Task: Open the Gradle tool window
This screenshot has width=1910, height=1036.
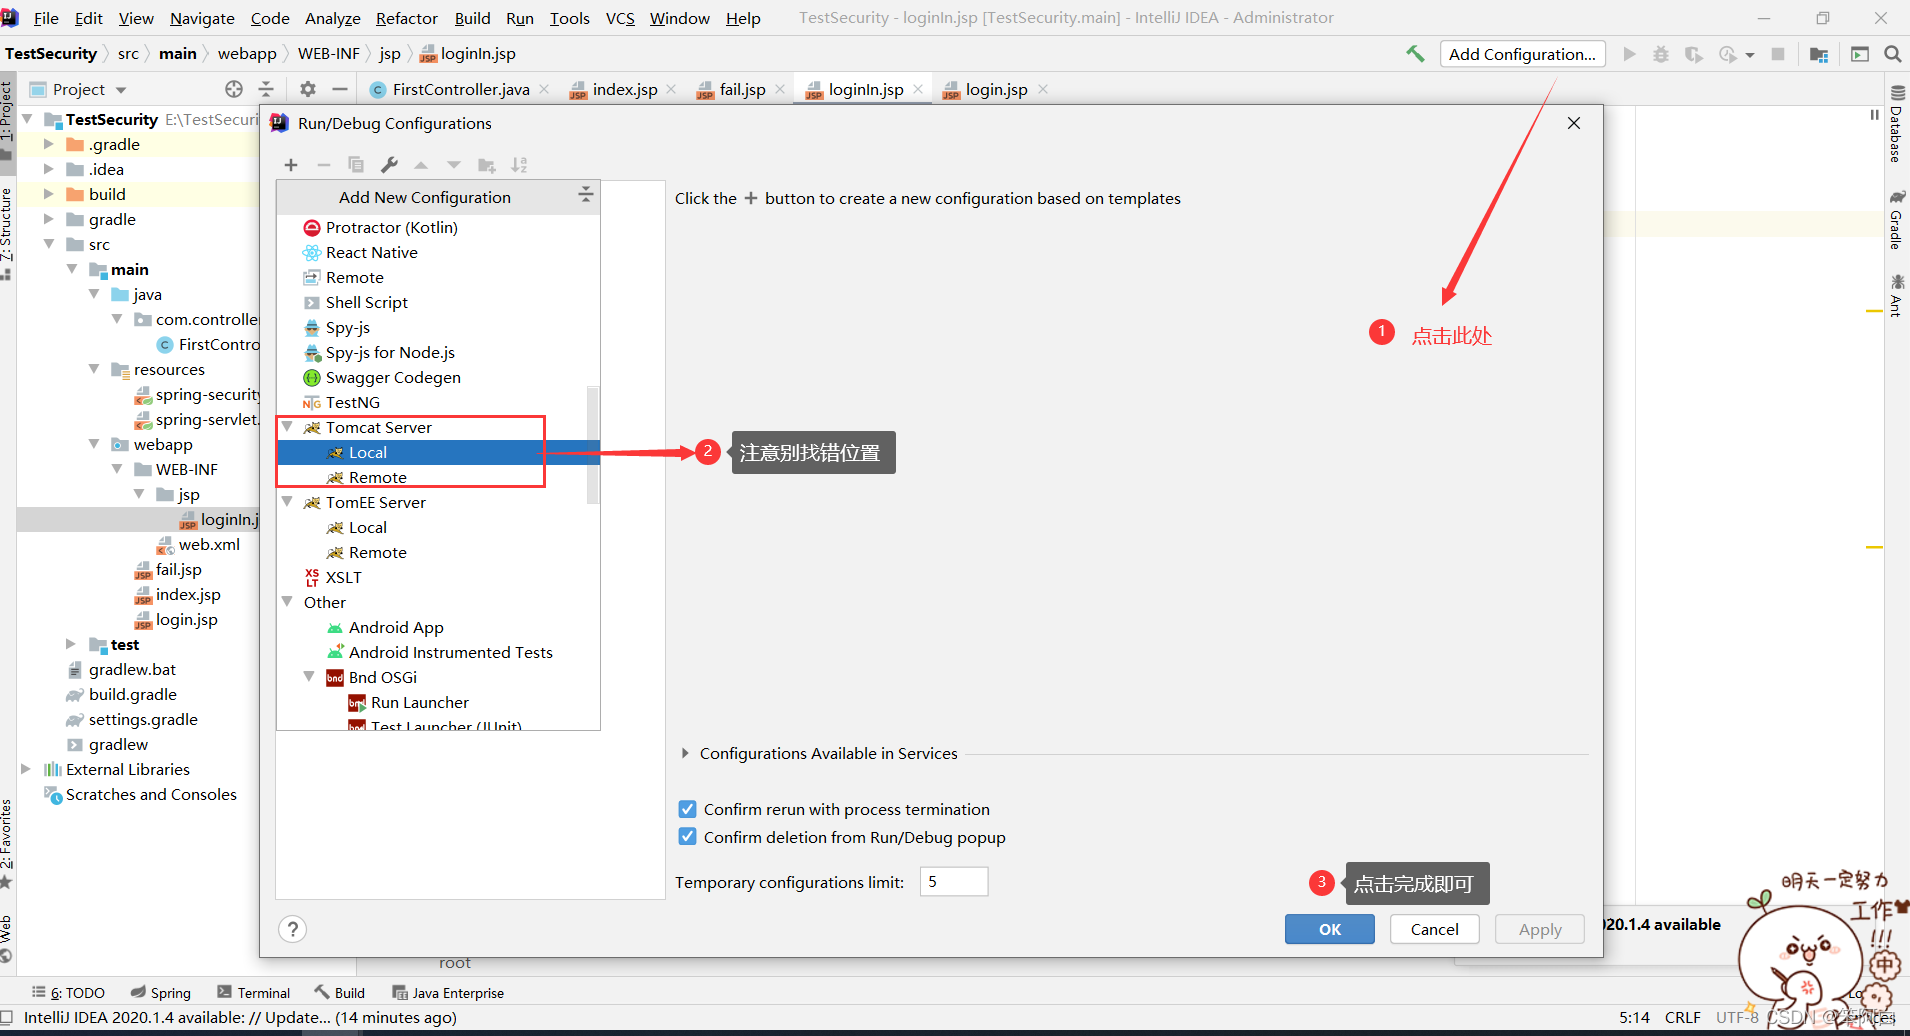Action: tap(1896, 220)
